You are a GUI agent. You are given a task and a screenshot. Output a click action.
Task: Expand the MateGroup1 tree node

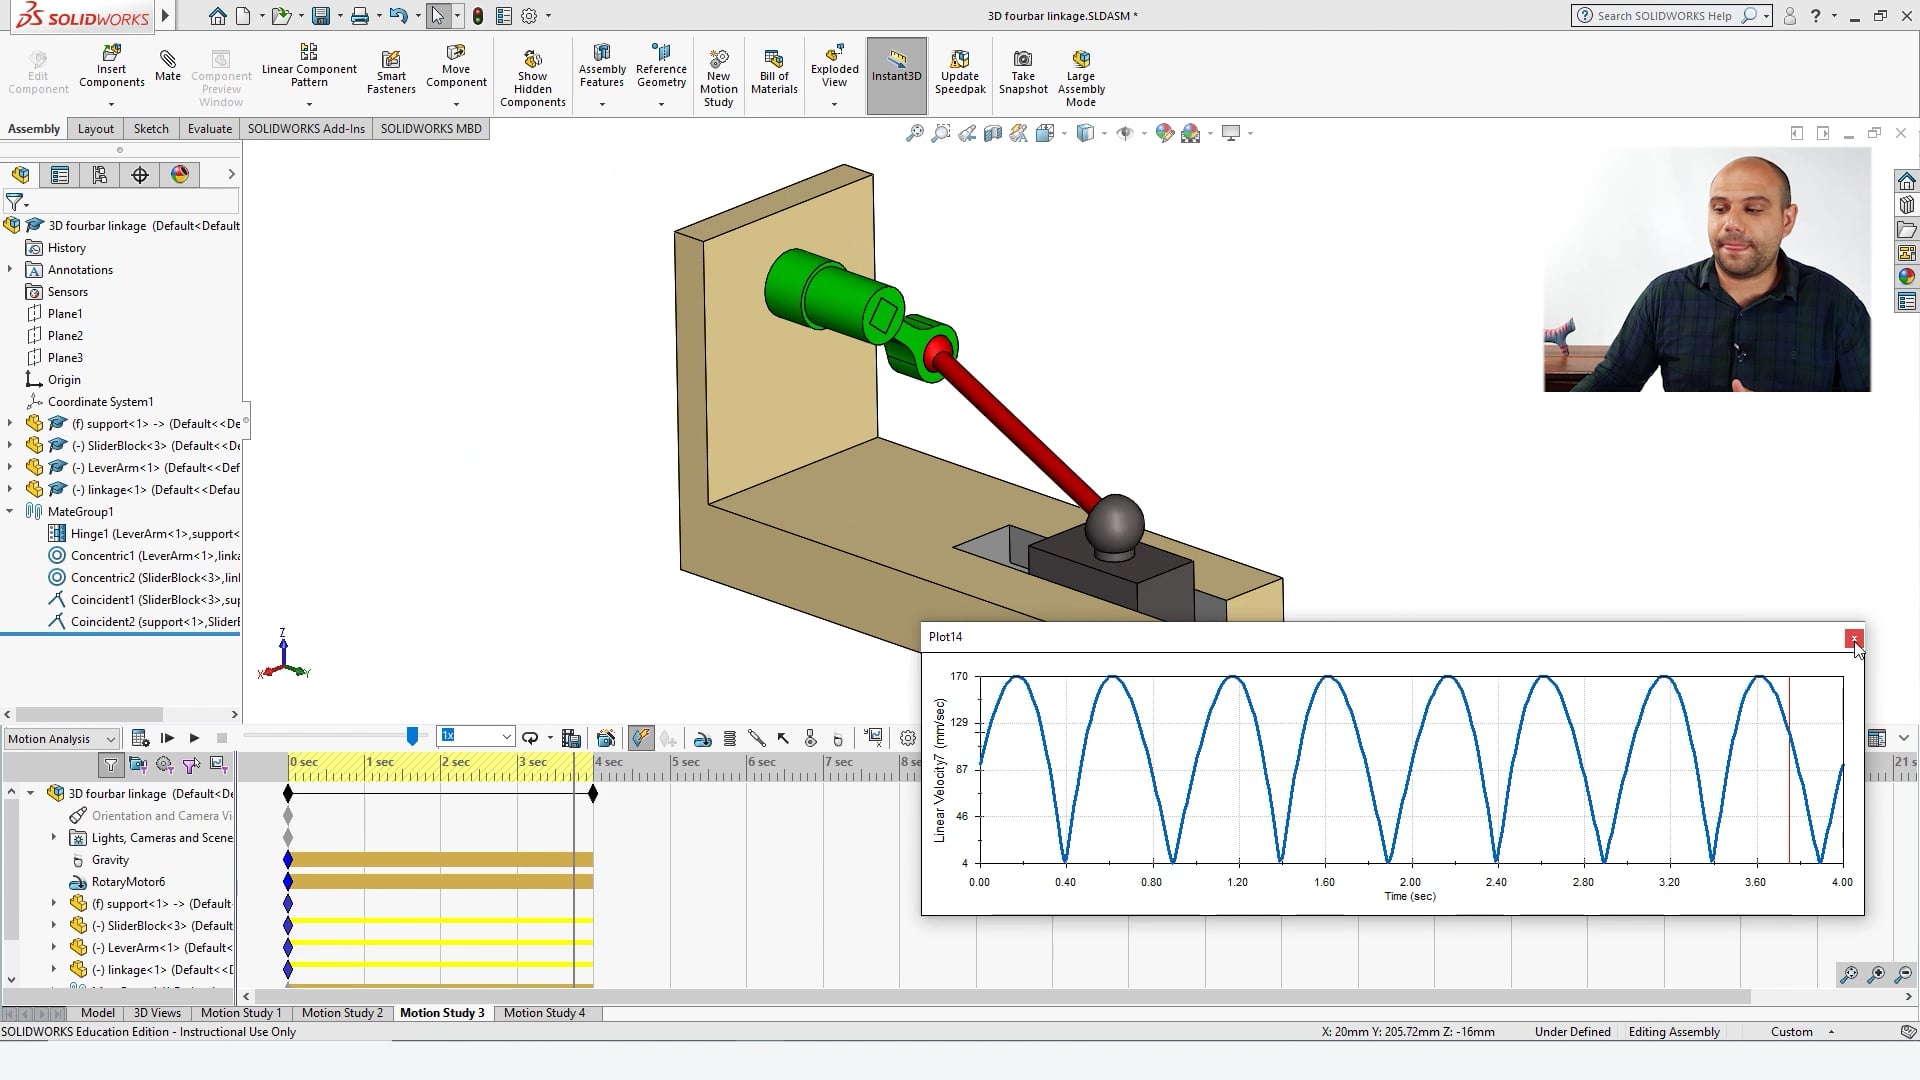point(10,511)
